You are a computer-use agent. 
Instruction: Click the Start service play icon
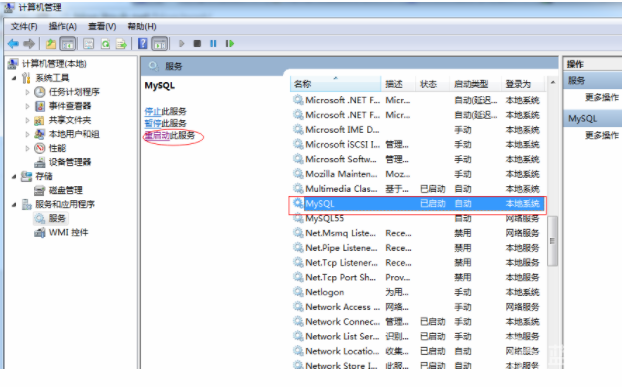click(x=181, y=44)
